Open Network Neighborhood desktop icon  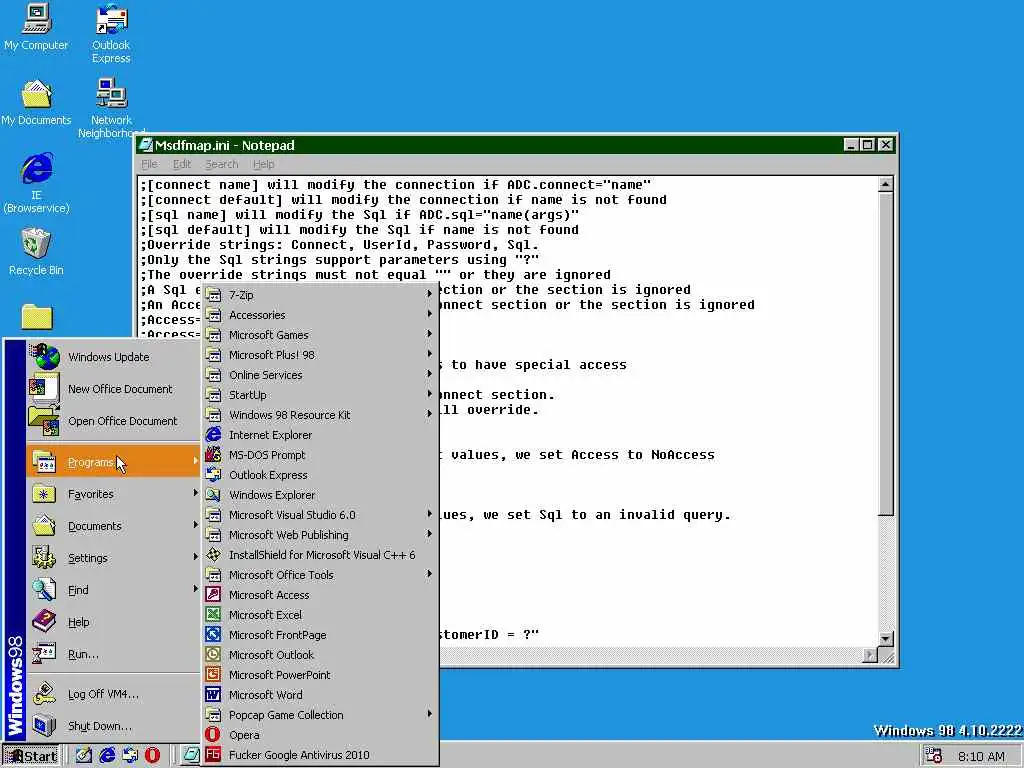click(111, 108)
